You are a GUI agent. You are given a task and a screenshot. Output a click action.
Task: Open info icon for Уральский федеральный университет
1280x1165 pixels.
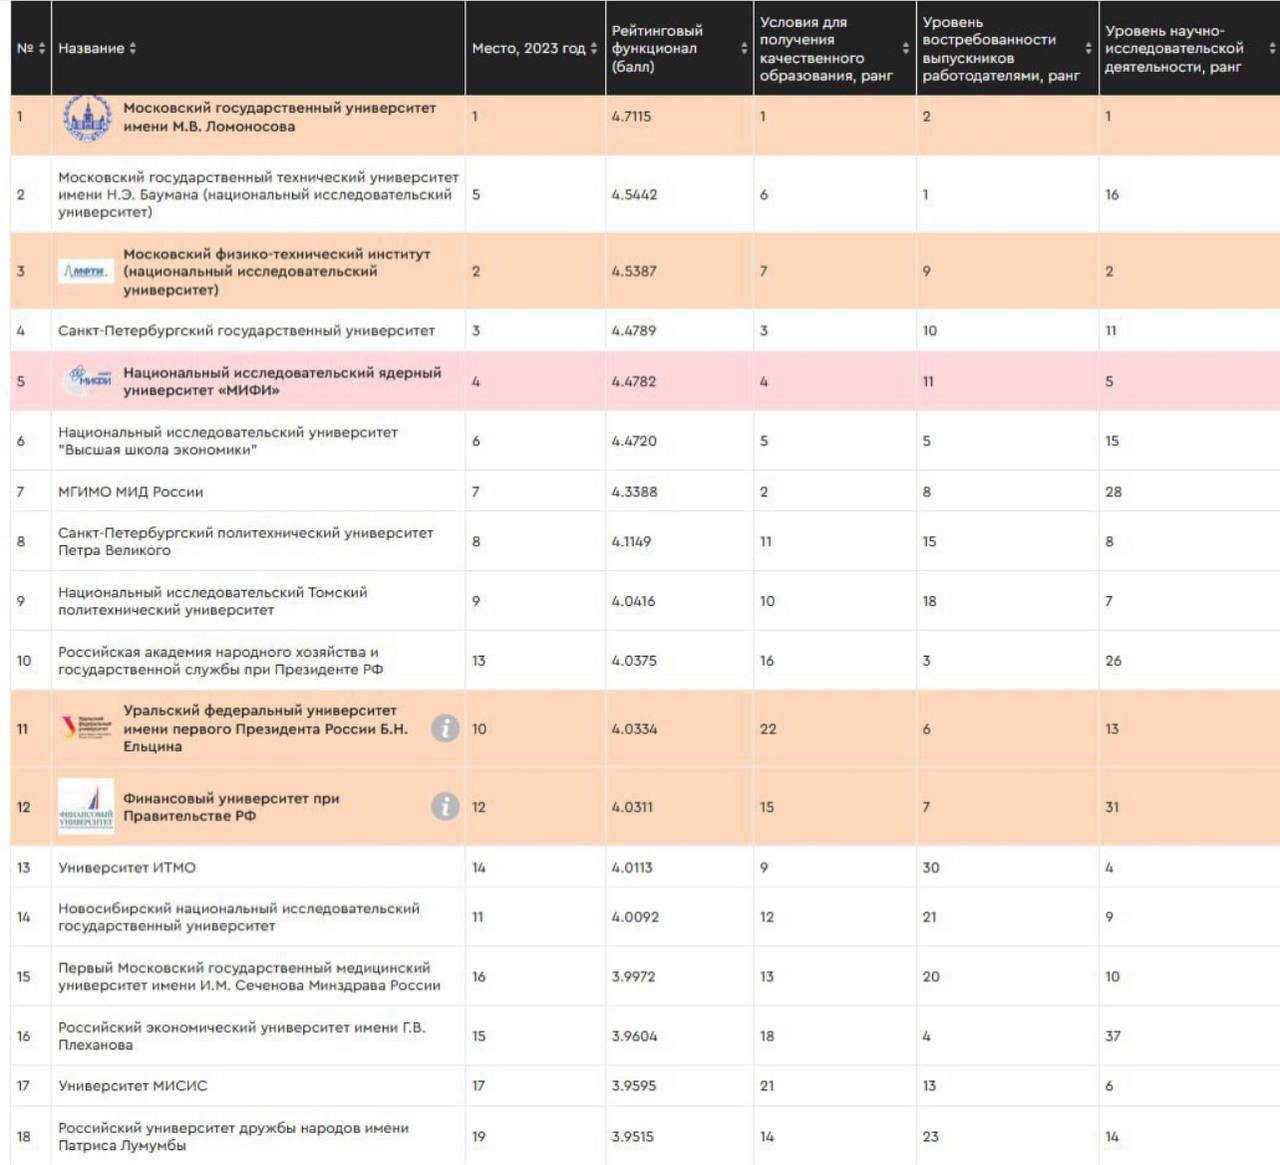click(x=445, y=728)
